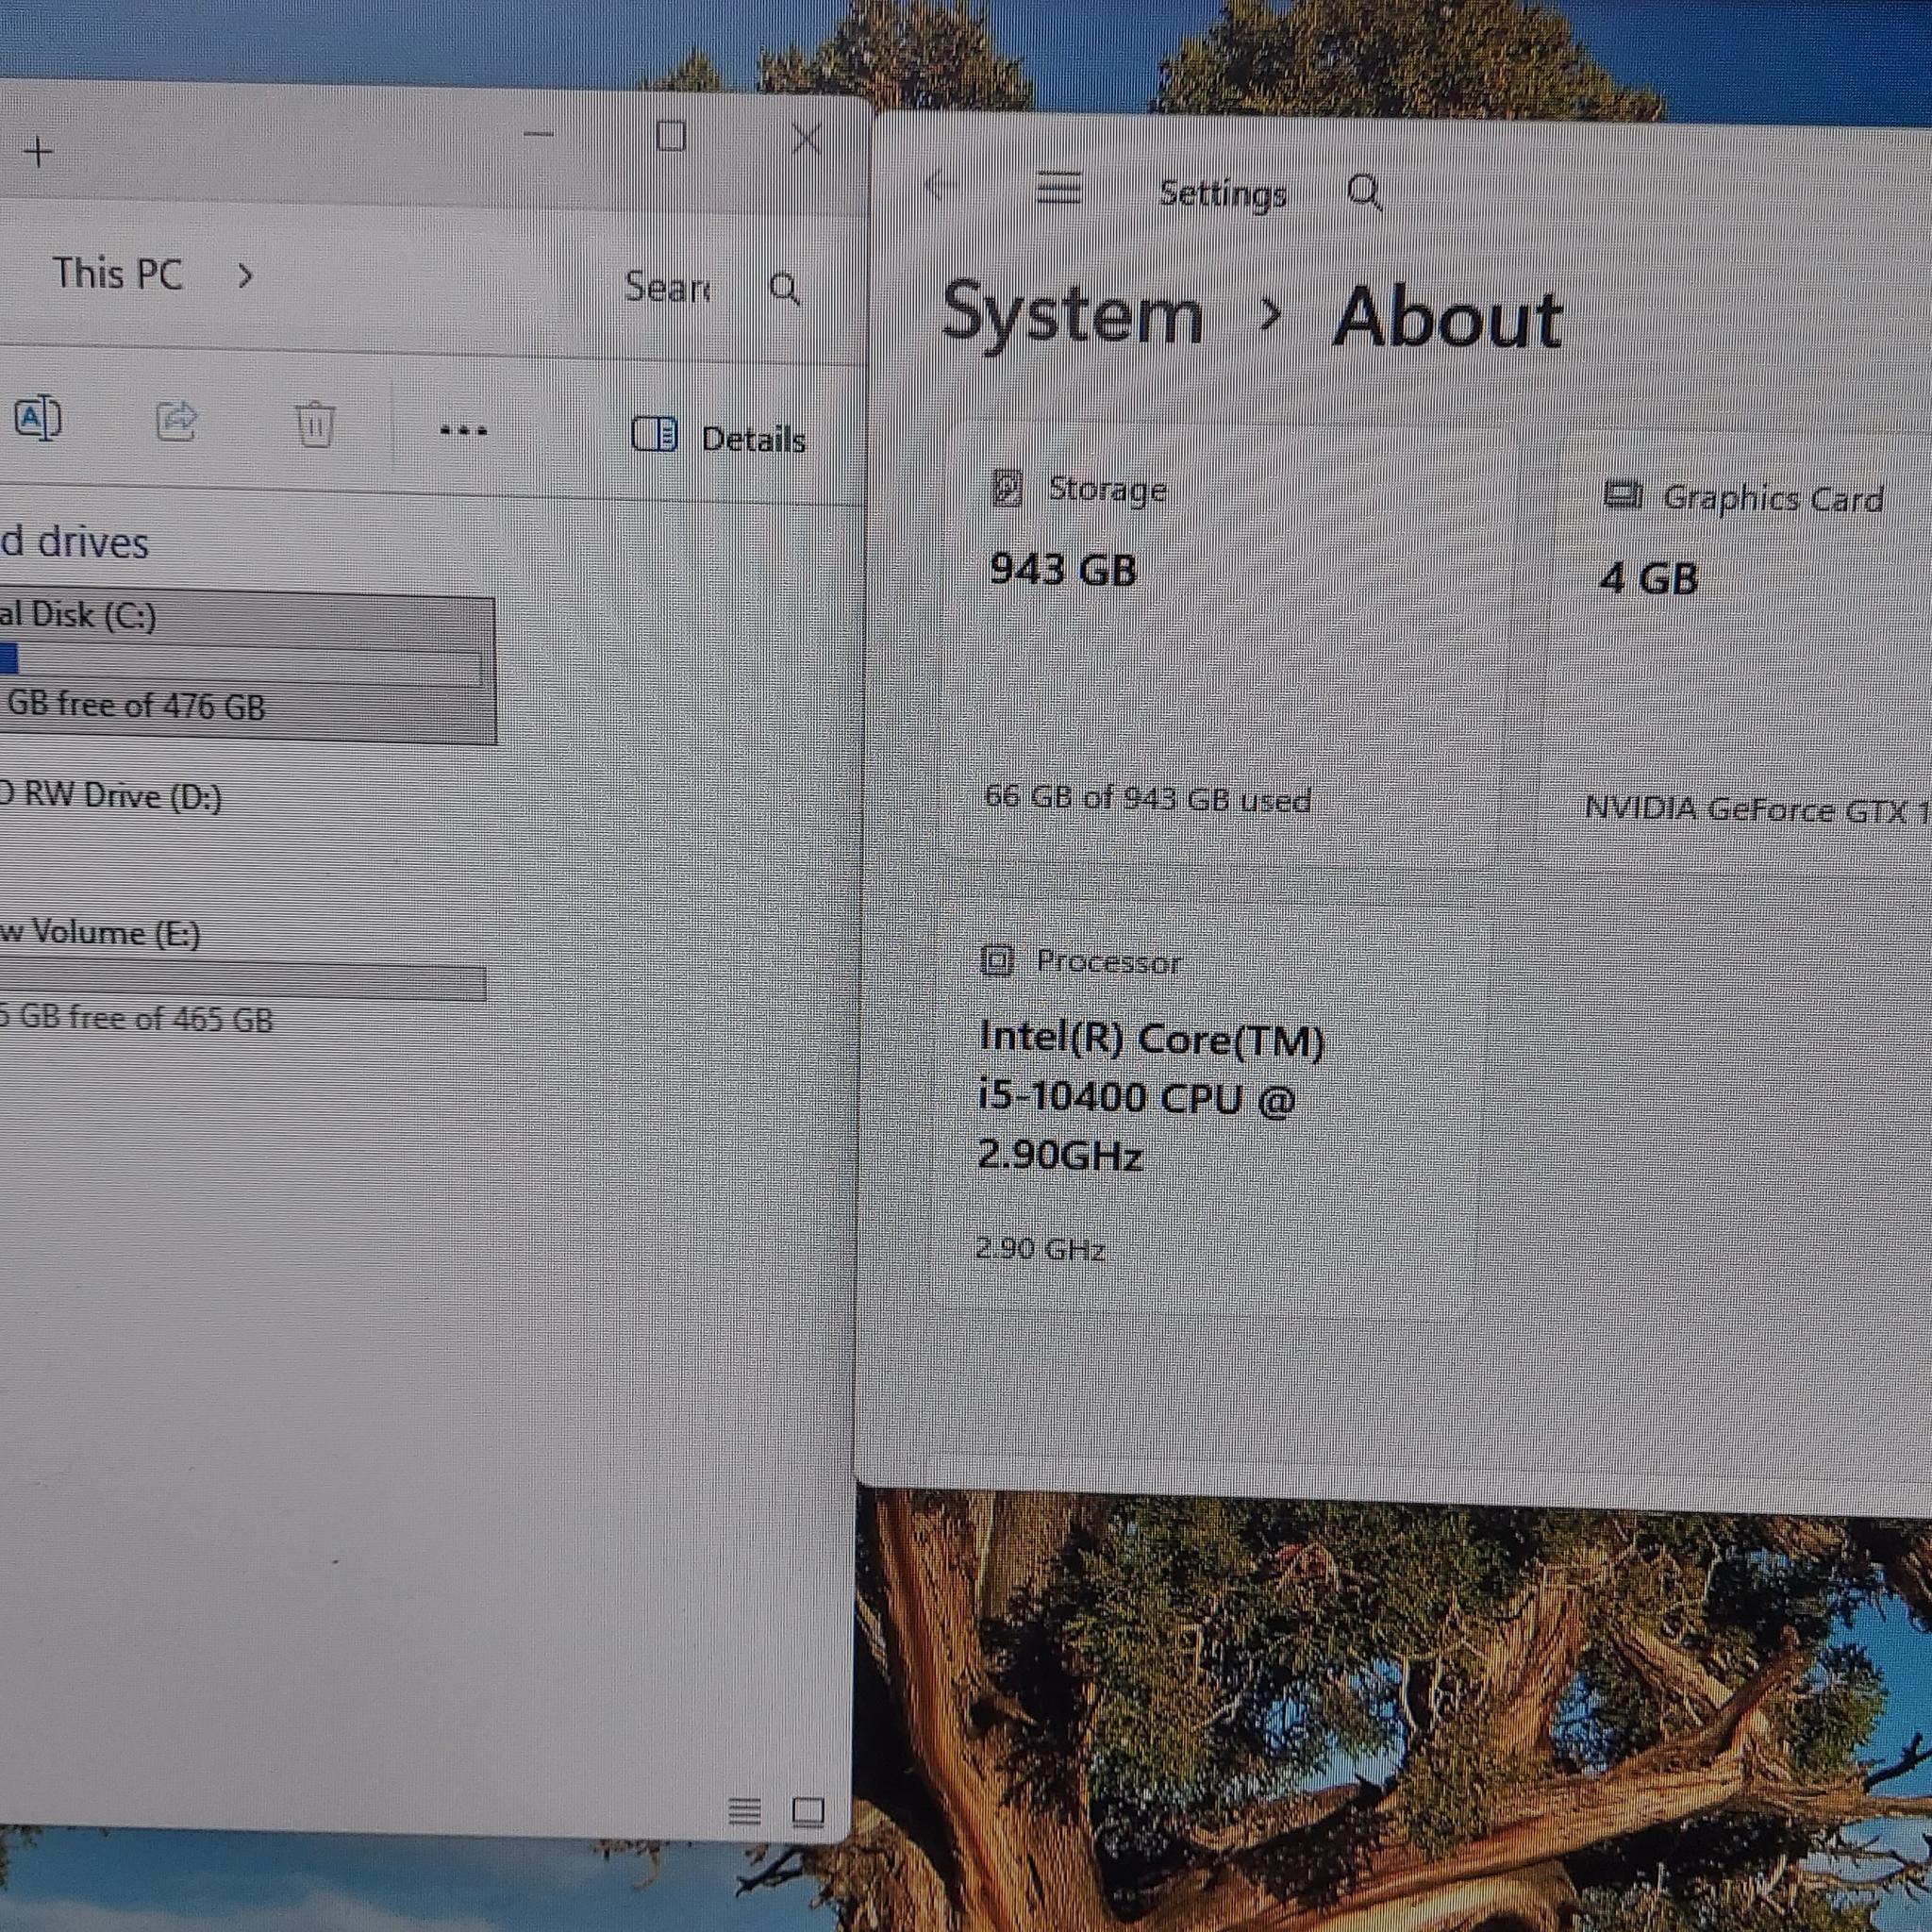Expand the chevron after This PC
Image resolution: width=1932 pixels, height=1932 pixels.
245,275
